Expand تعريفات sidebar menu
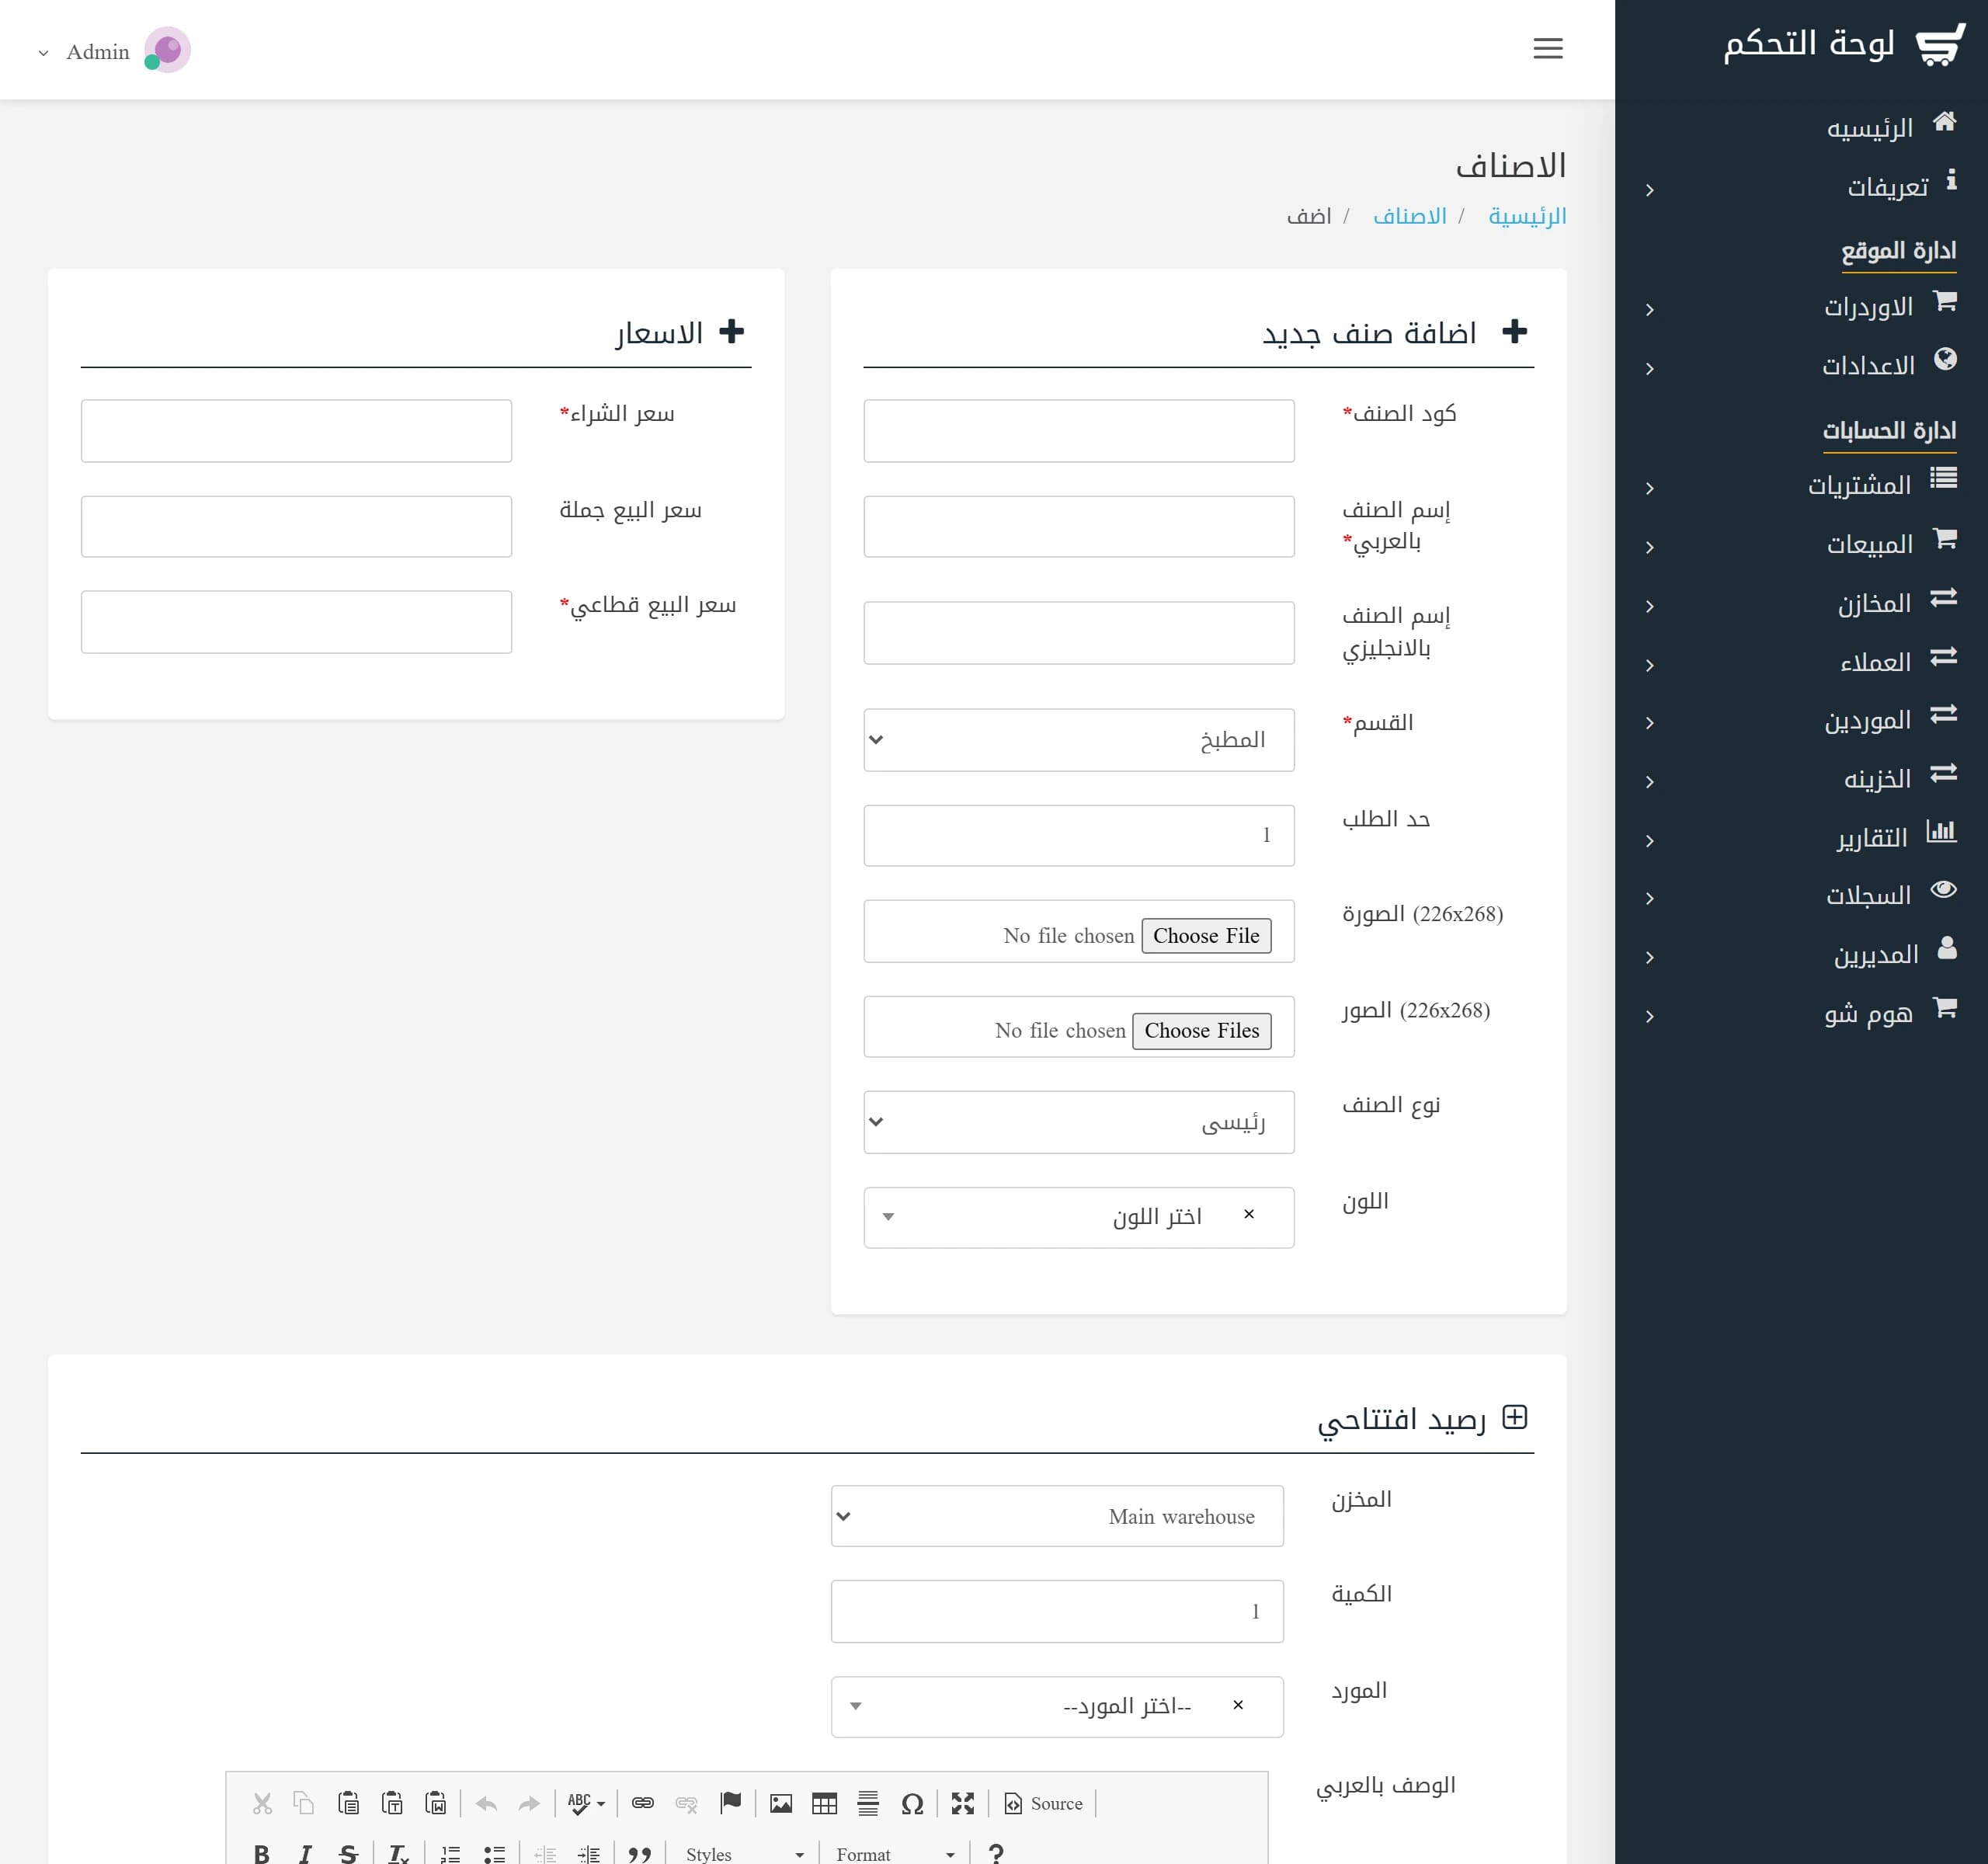The image size is (1988, 1864). coord(1801,187)
